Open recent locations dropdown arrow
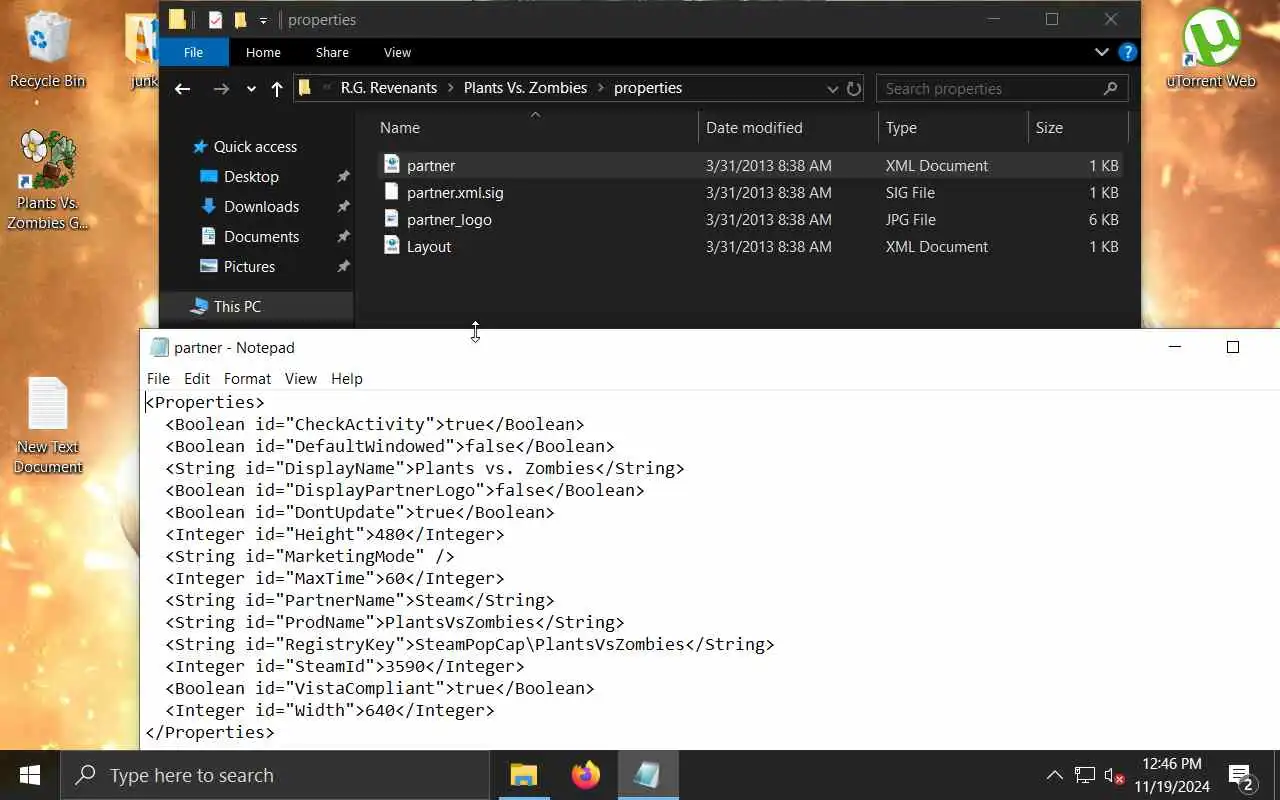Viewport: 1280px width, 800px height. tap(251, 89)
